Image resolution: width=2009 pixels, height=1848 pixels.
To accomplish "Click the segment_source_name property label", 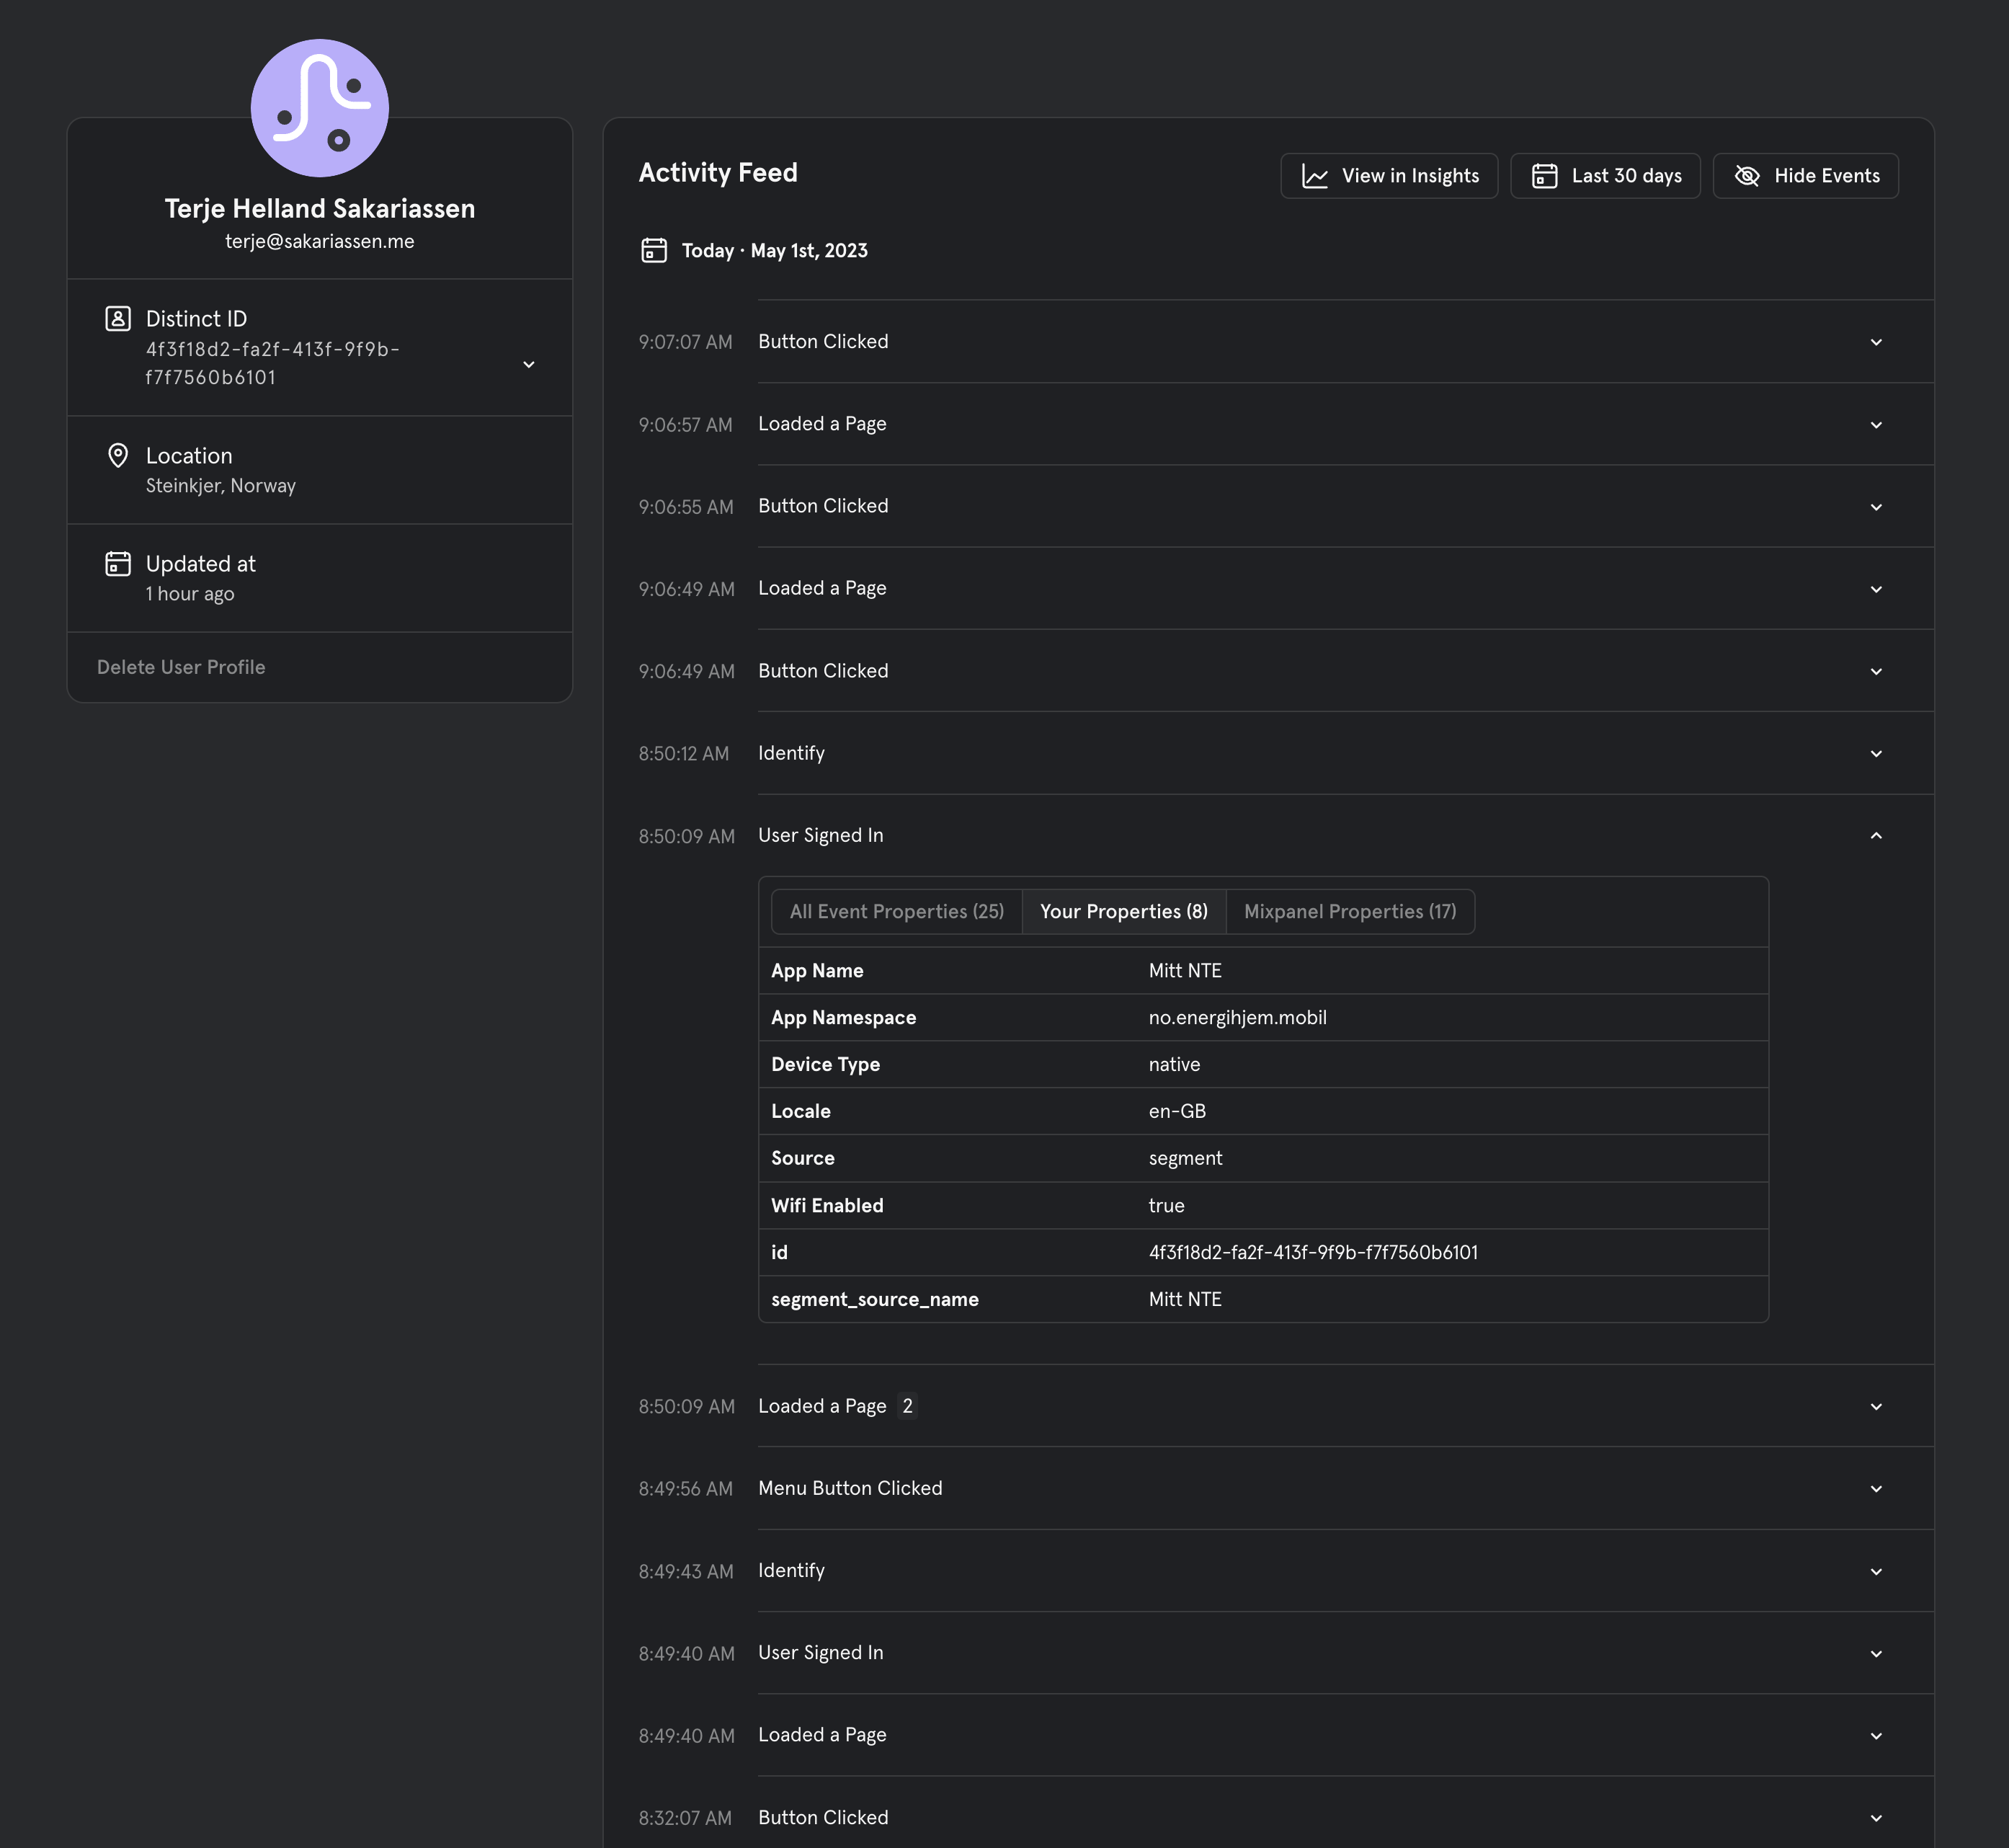I will (x=875, y=1300).
